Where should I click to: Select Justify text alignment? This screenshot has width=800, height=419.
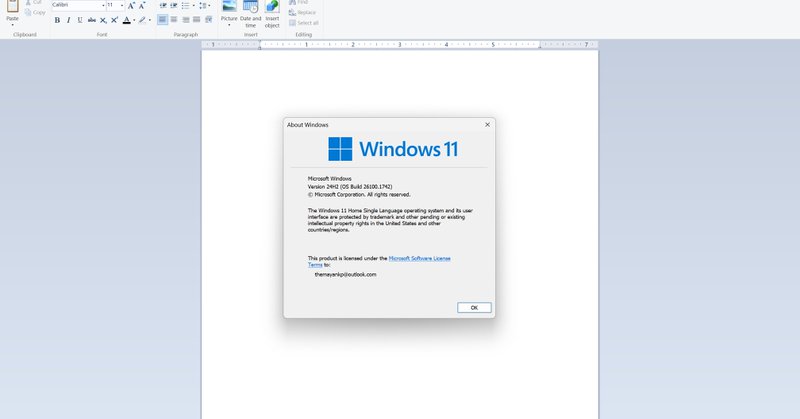[x=197, y=19]
